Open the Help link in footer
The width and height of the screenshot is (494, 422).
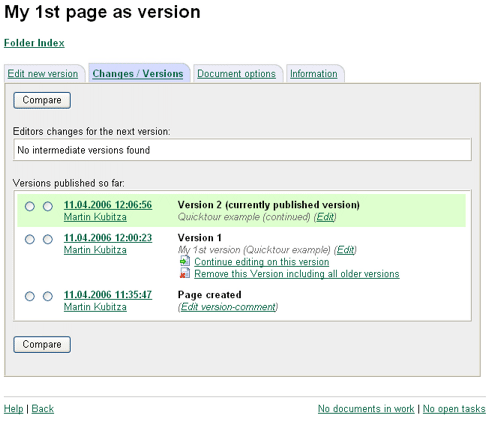13,409
